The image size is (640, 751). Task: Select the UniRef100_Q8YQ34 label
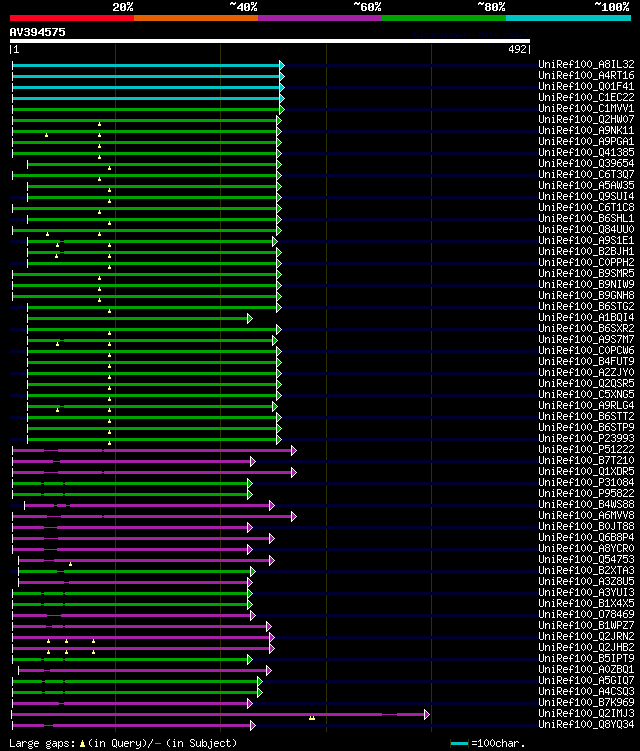click(x=586, y=725)
